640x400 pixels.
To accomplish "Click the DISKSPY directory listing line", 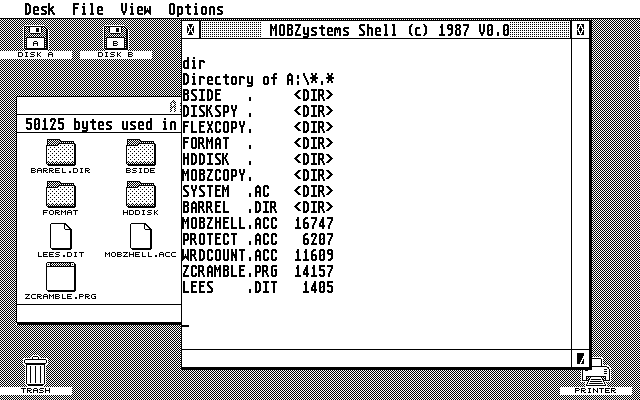I will (x=258, y=111).
